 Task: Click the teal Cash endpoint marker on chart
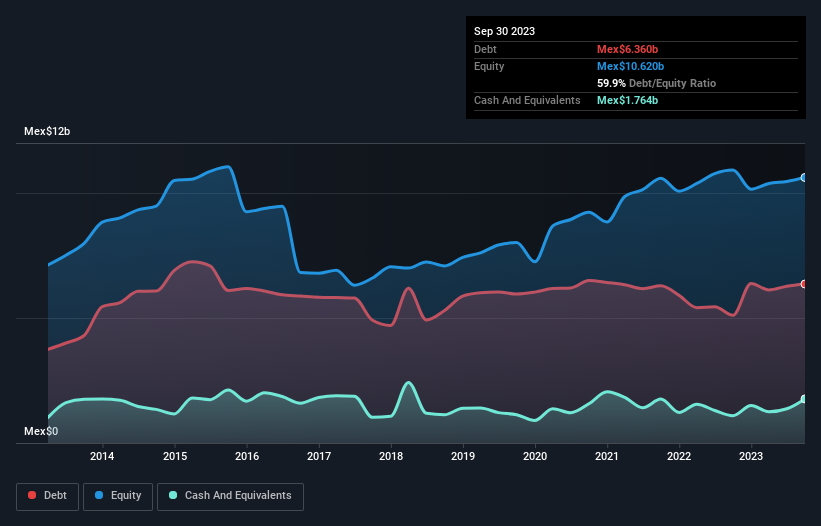[804, 399]
